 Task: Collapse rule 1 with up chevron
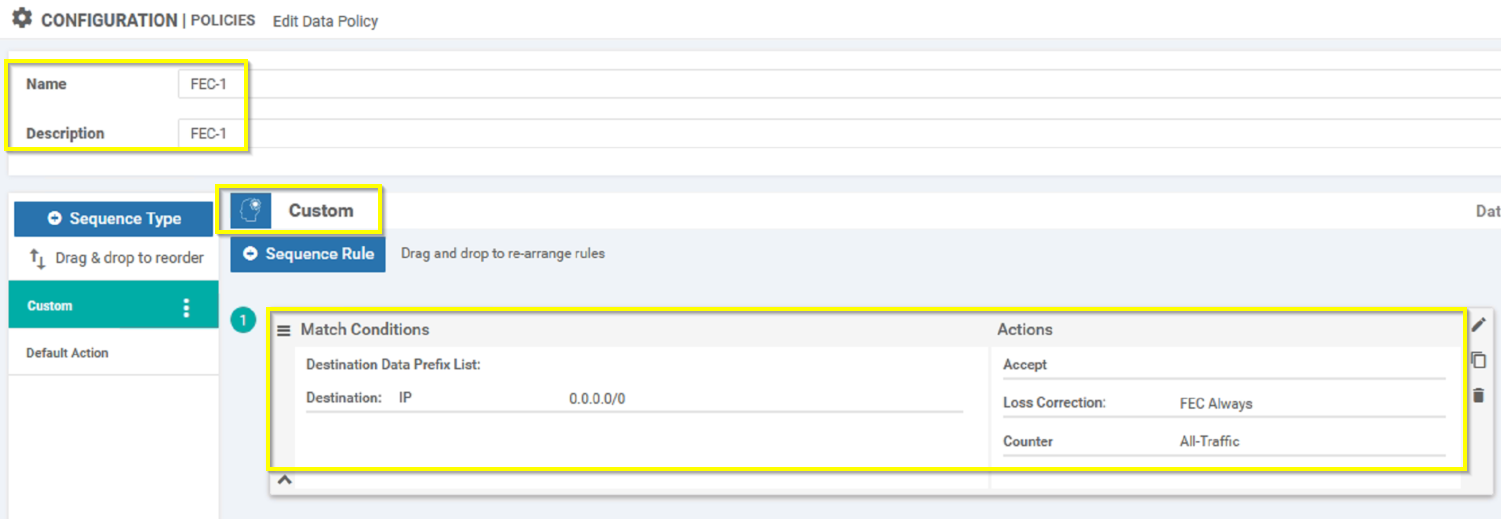[283, 480]
